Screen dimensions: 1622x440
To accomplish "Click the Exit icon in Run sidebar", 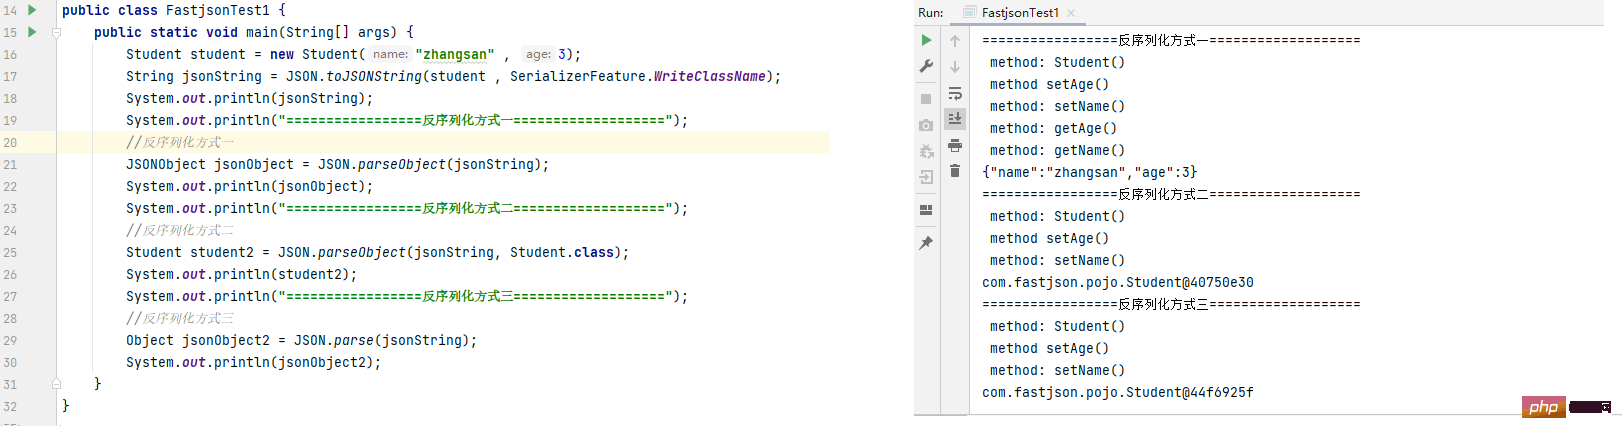I will 926,177.
